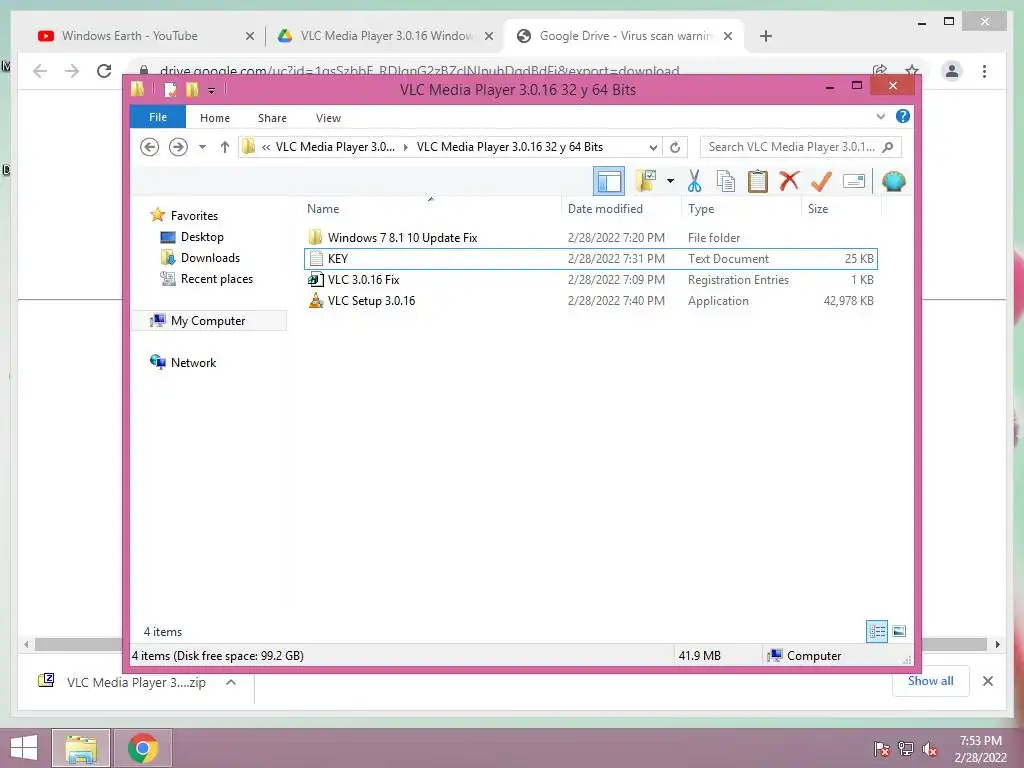Screen dimensions: 1024x768
Task: Click the Copy icon in Explorer toolbar
Action: (x=726, y=181)
